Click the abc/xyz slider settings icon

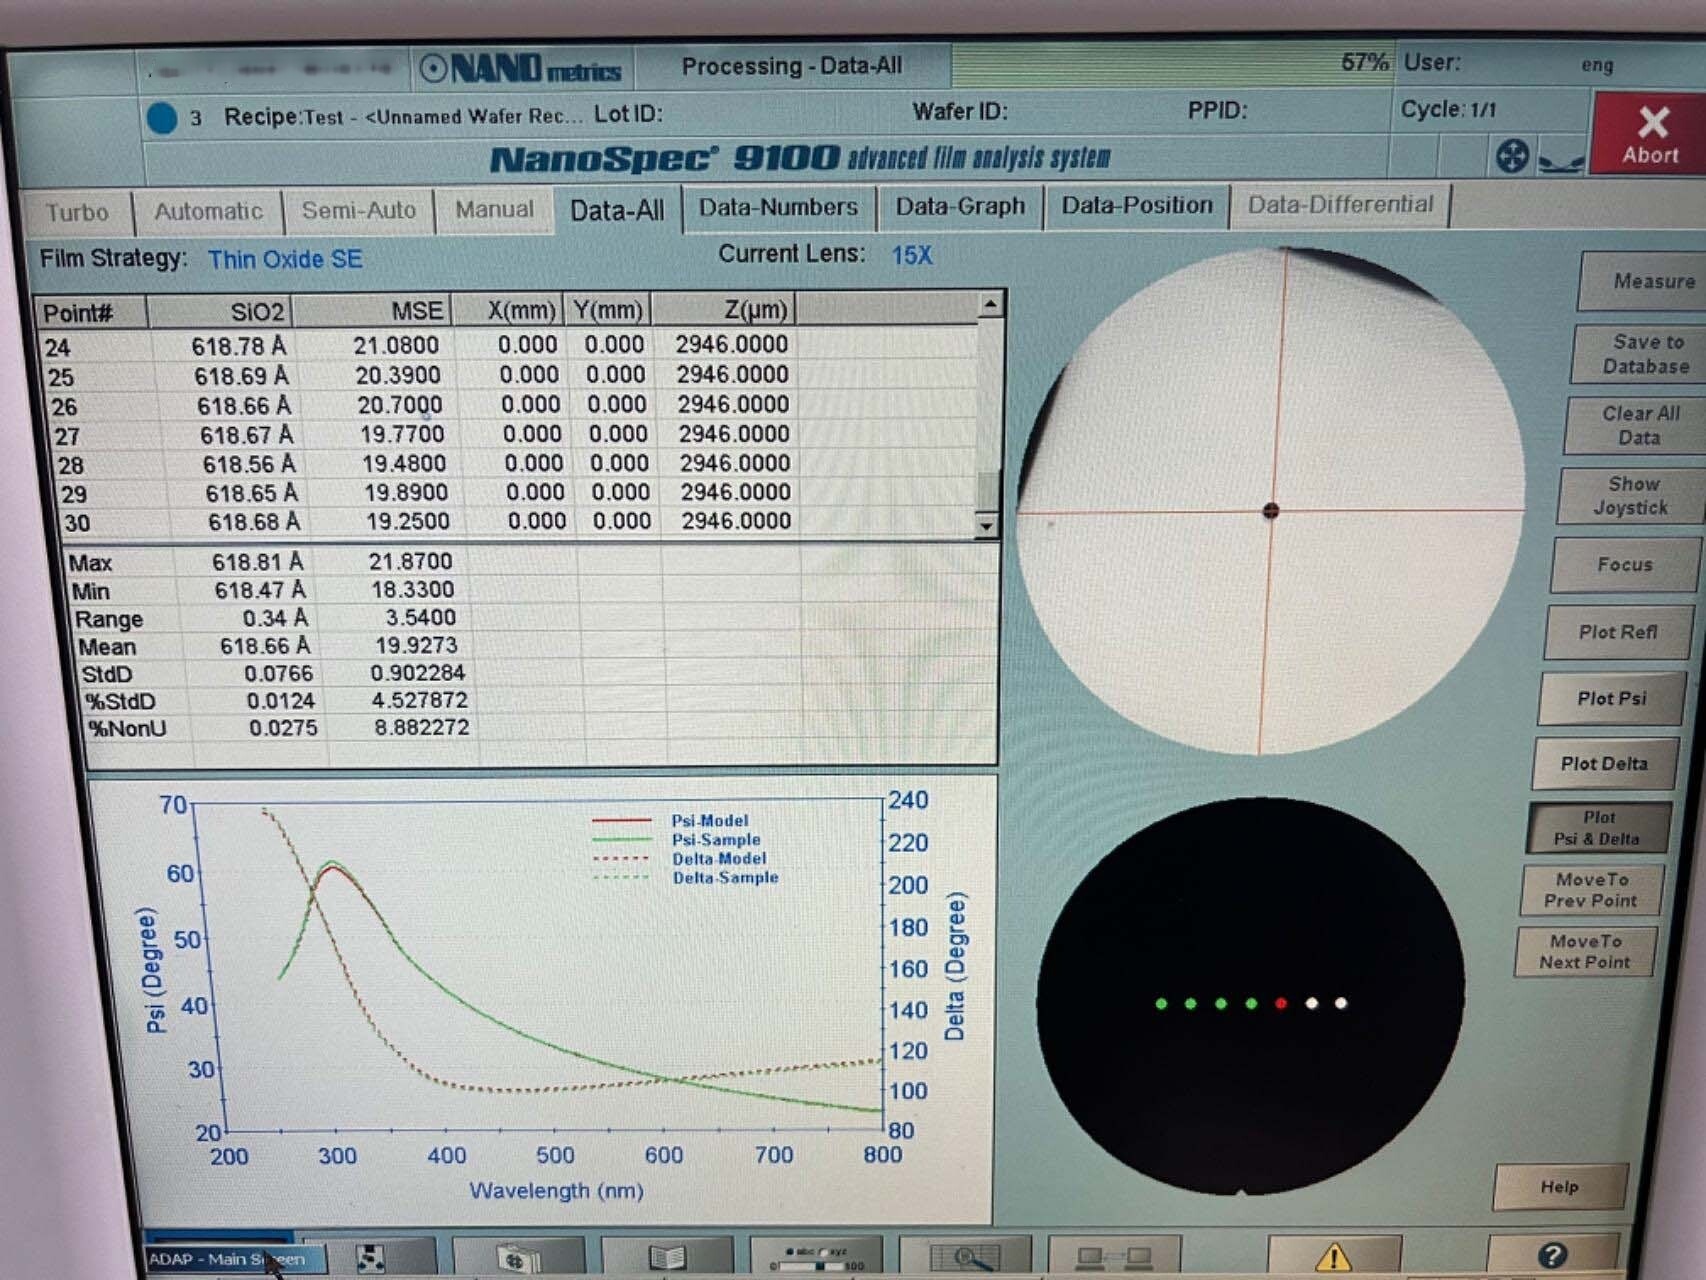coord(817,1257)
